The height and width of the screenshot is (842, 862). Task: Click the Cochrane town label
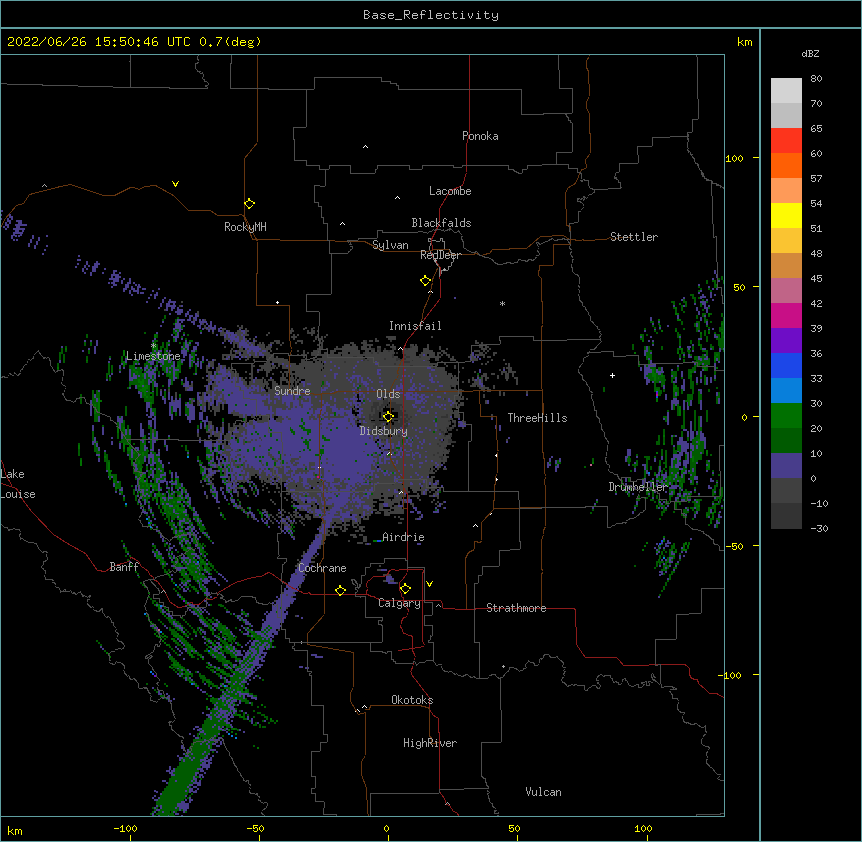[x=322, y=568]
